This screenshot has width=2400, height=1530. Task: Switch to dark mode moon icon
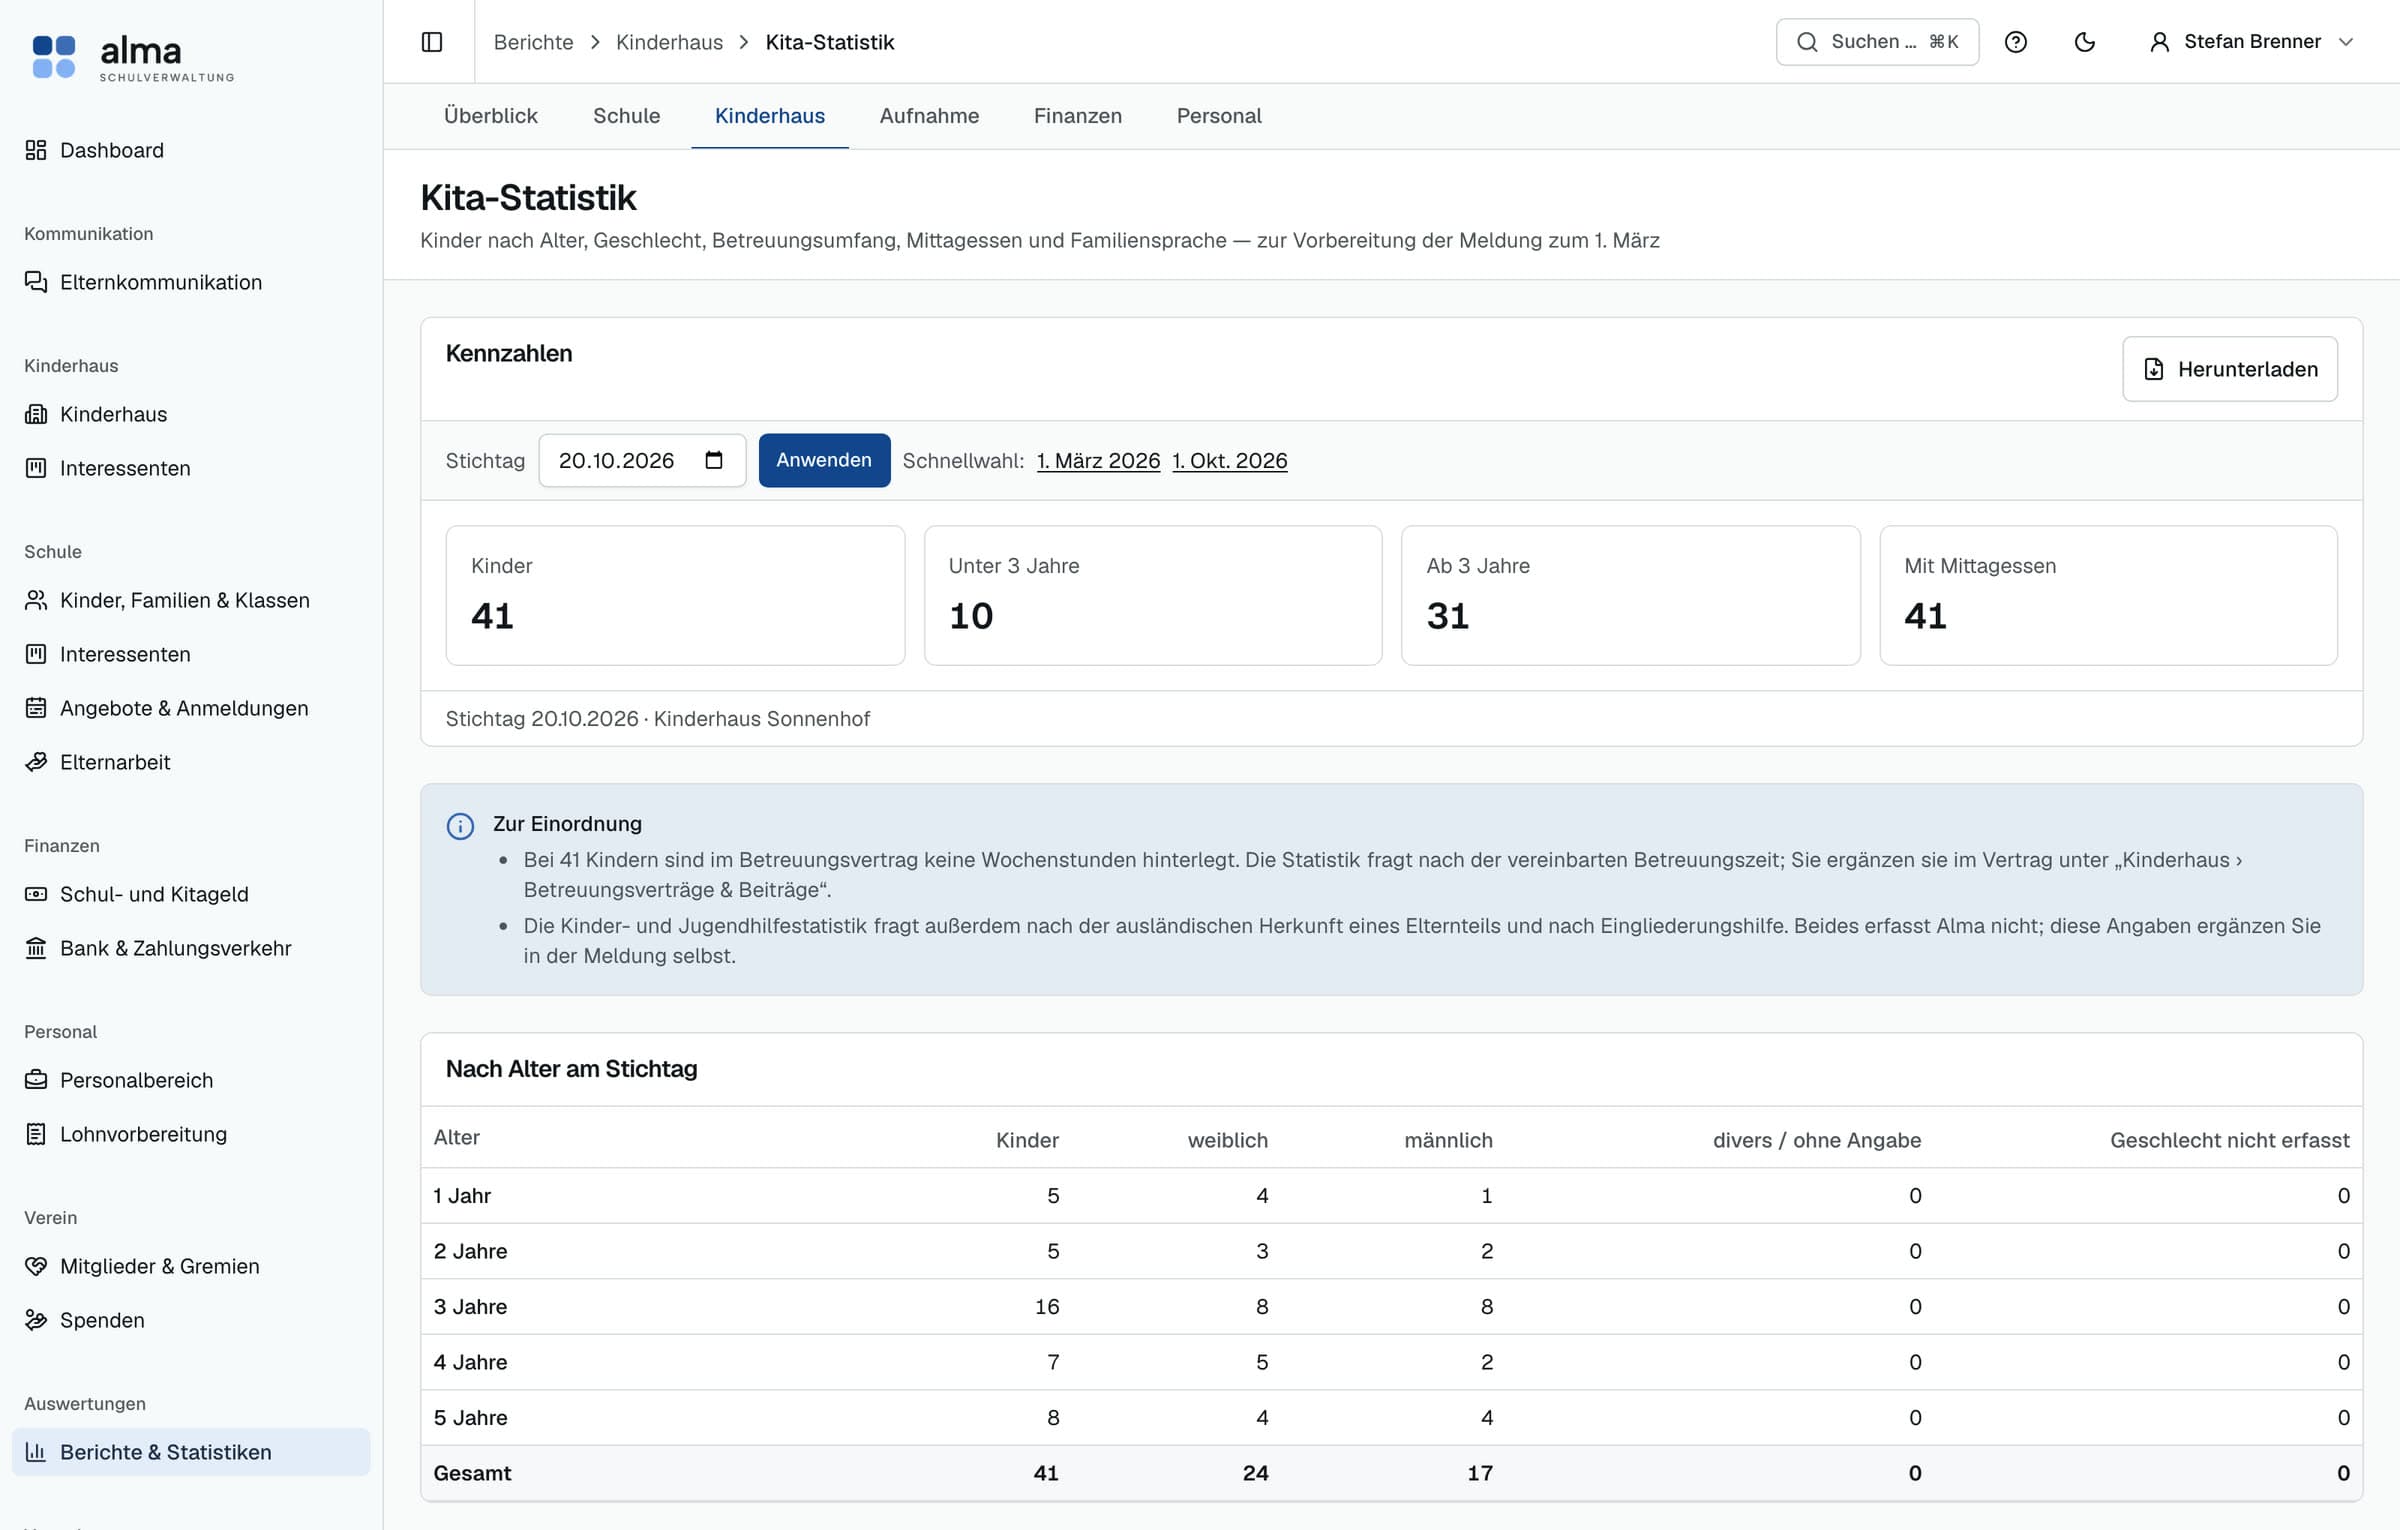(x=2085, y=42)
